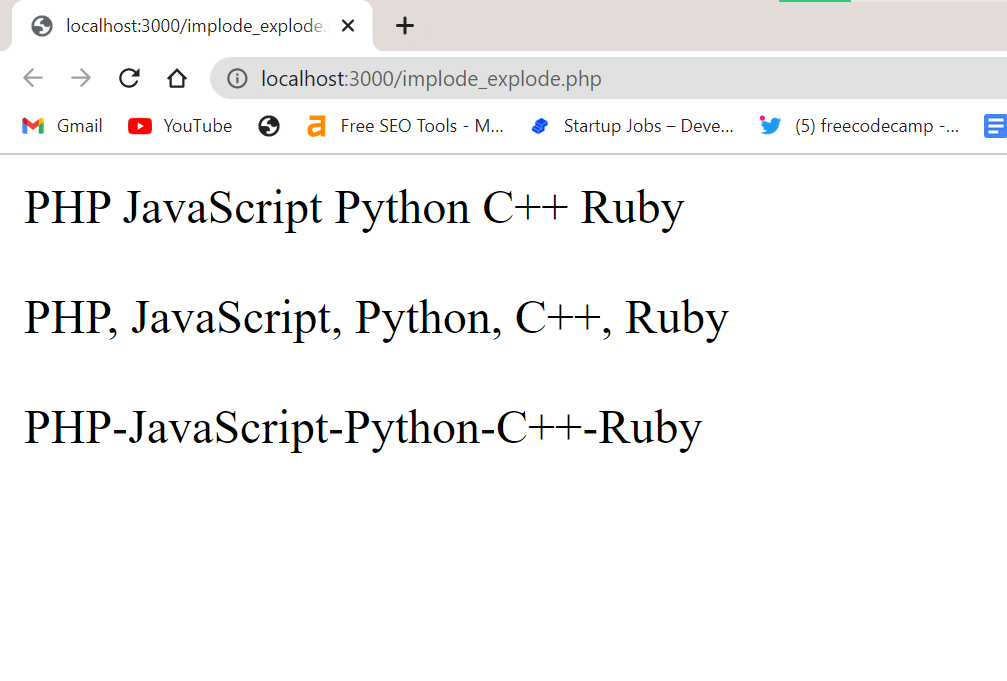
Task: Open the unlabeled globe bookmark
Action: point(269,126)
